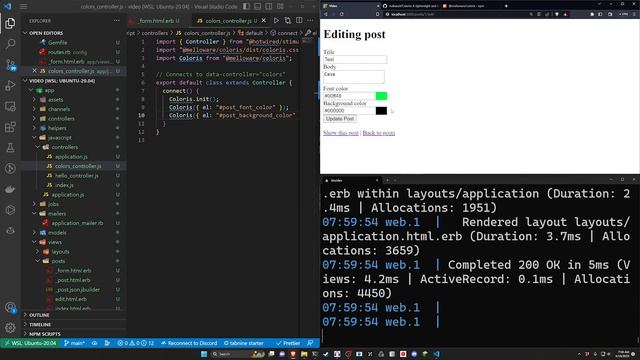Viewport: 640px width, 360px height.
Task: Click the Body textarea in browser
Action: coord(354,77)
